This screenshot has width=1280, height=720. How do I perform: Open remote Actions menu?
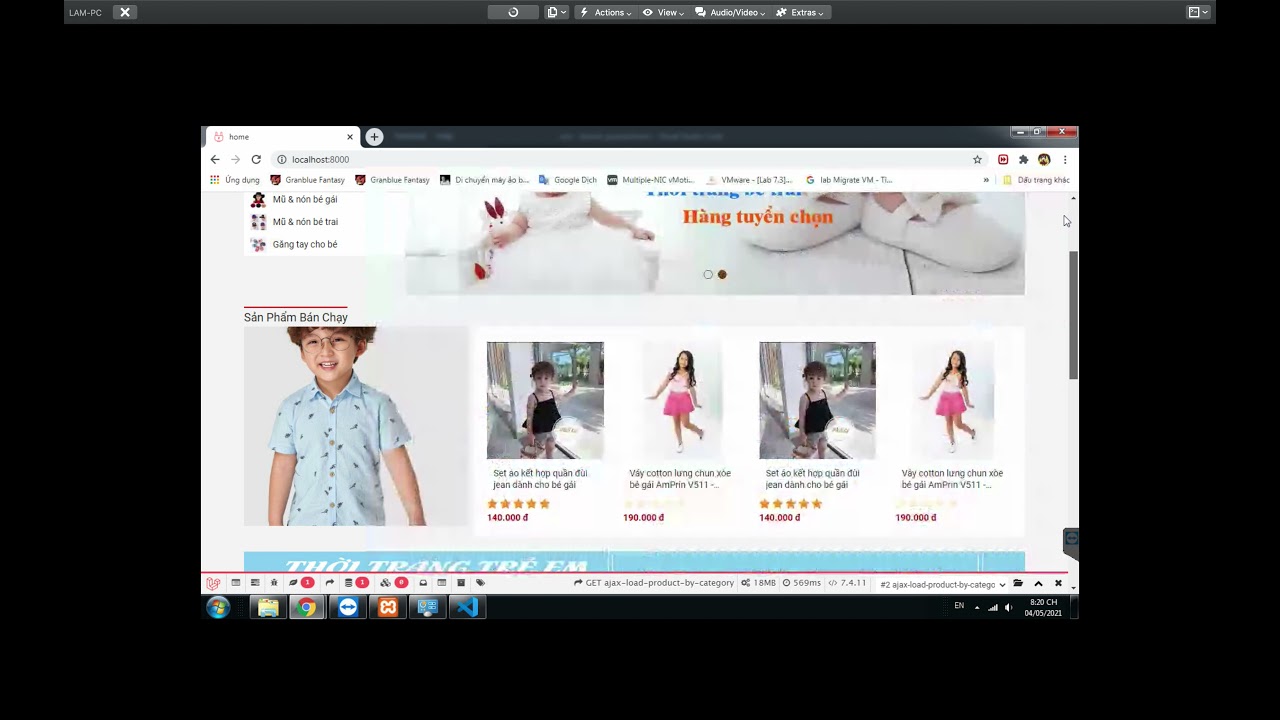605,12
